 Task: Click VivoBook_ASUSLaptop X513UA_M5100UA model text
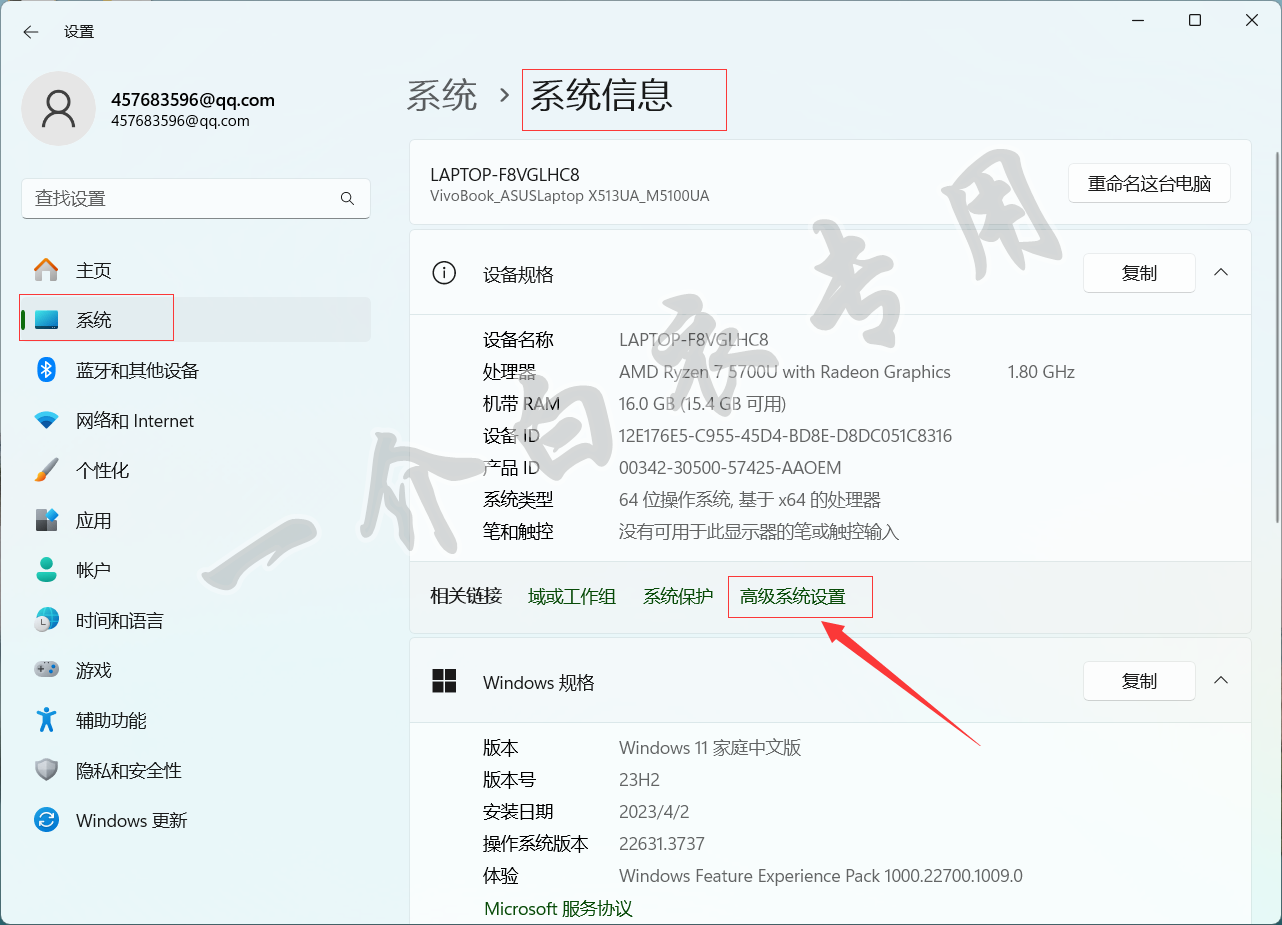coord(570,196)
